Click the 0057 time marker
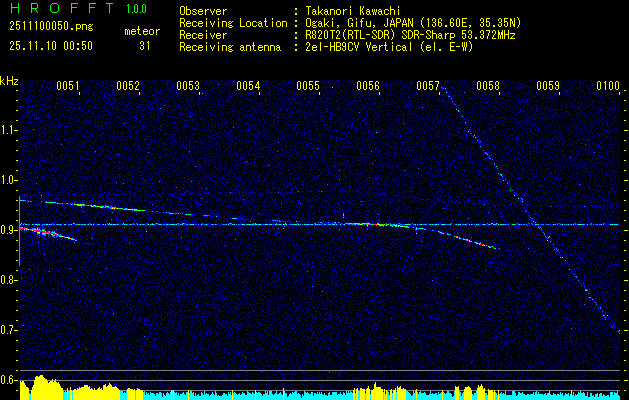The width and height of the screenshot is (629, 400). [x=428, y=85]
